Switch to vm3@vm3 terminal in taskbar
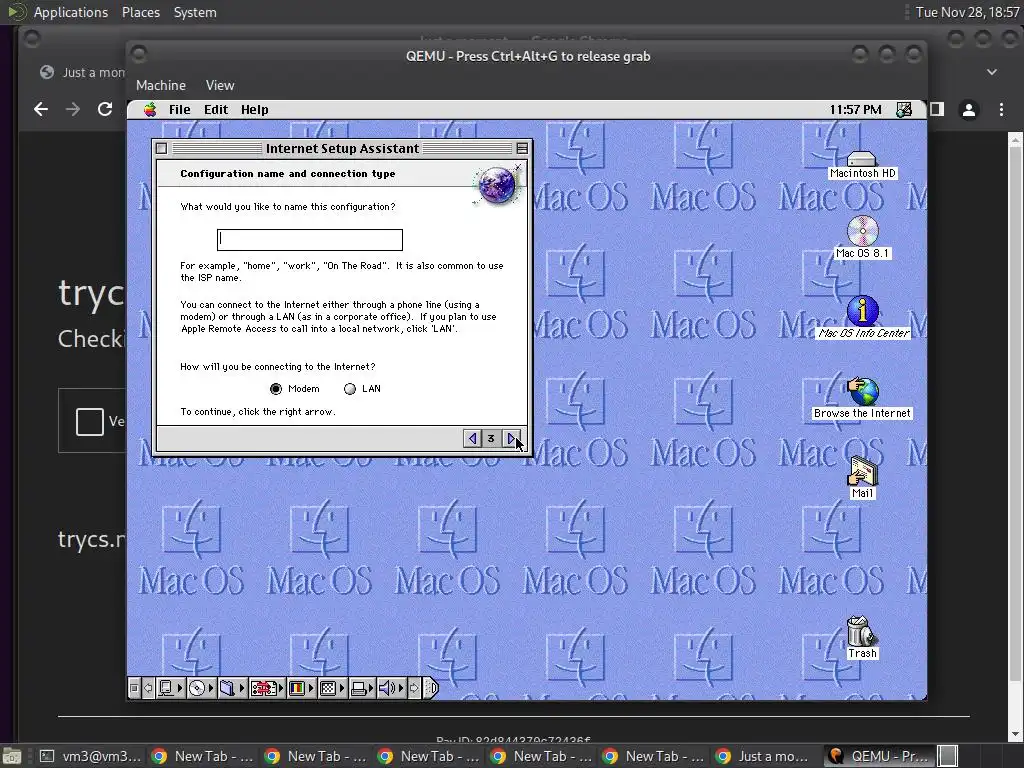 pos(90,756)
